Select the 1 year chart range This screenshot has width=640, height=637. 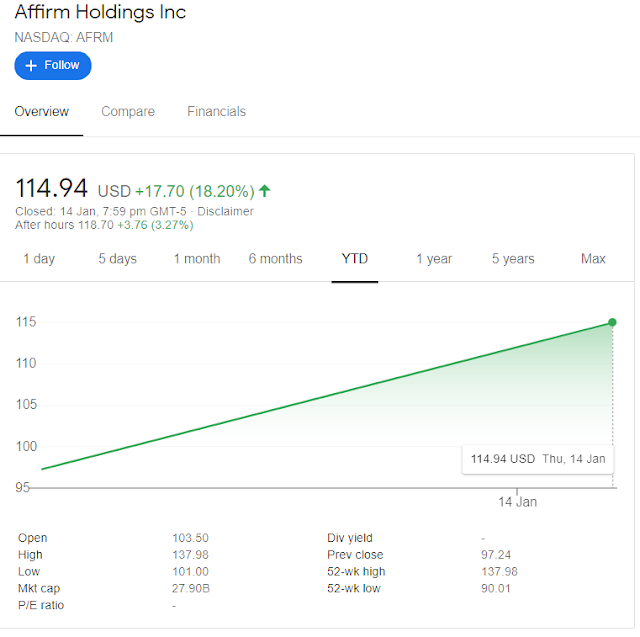tap(434, 259)
